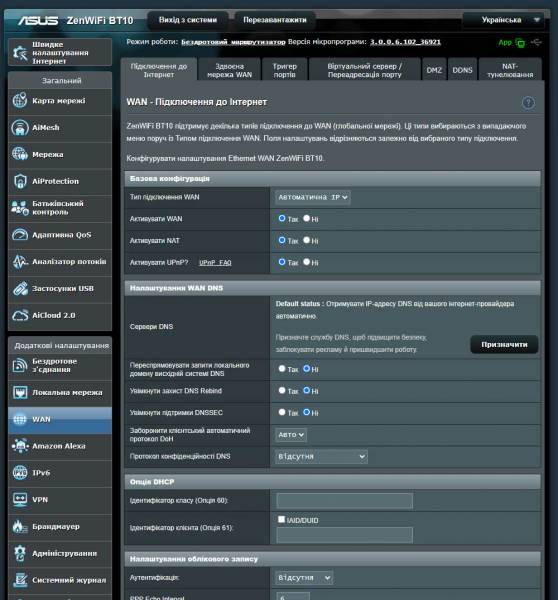The width and height of the screenshot is (558, 600).
Task: Click the green network status icon near App
Action: tap(520, 43)
